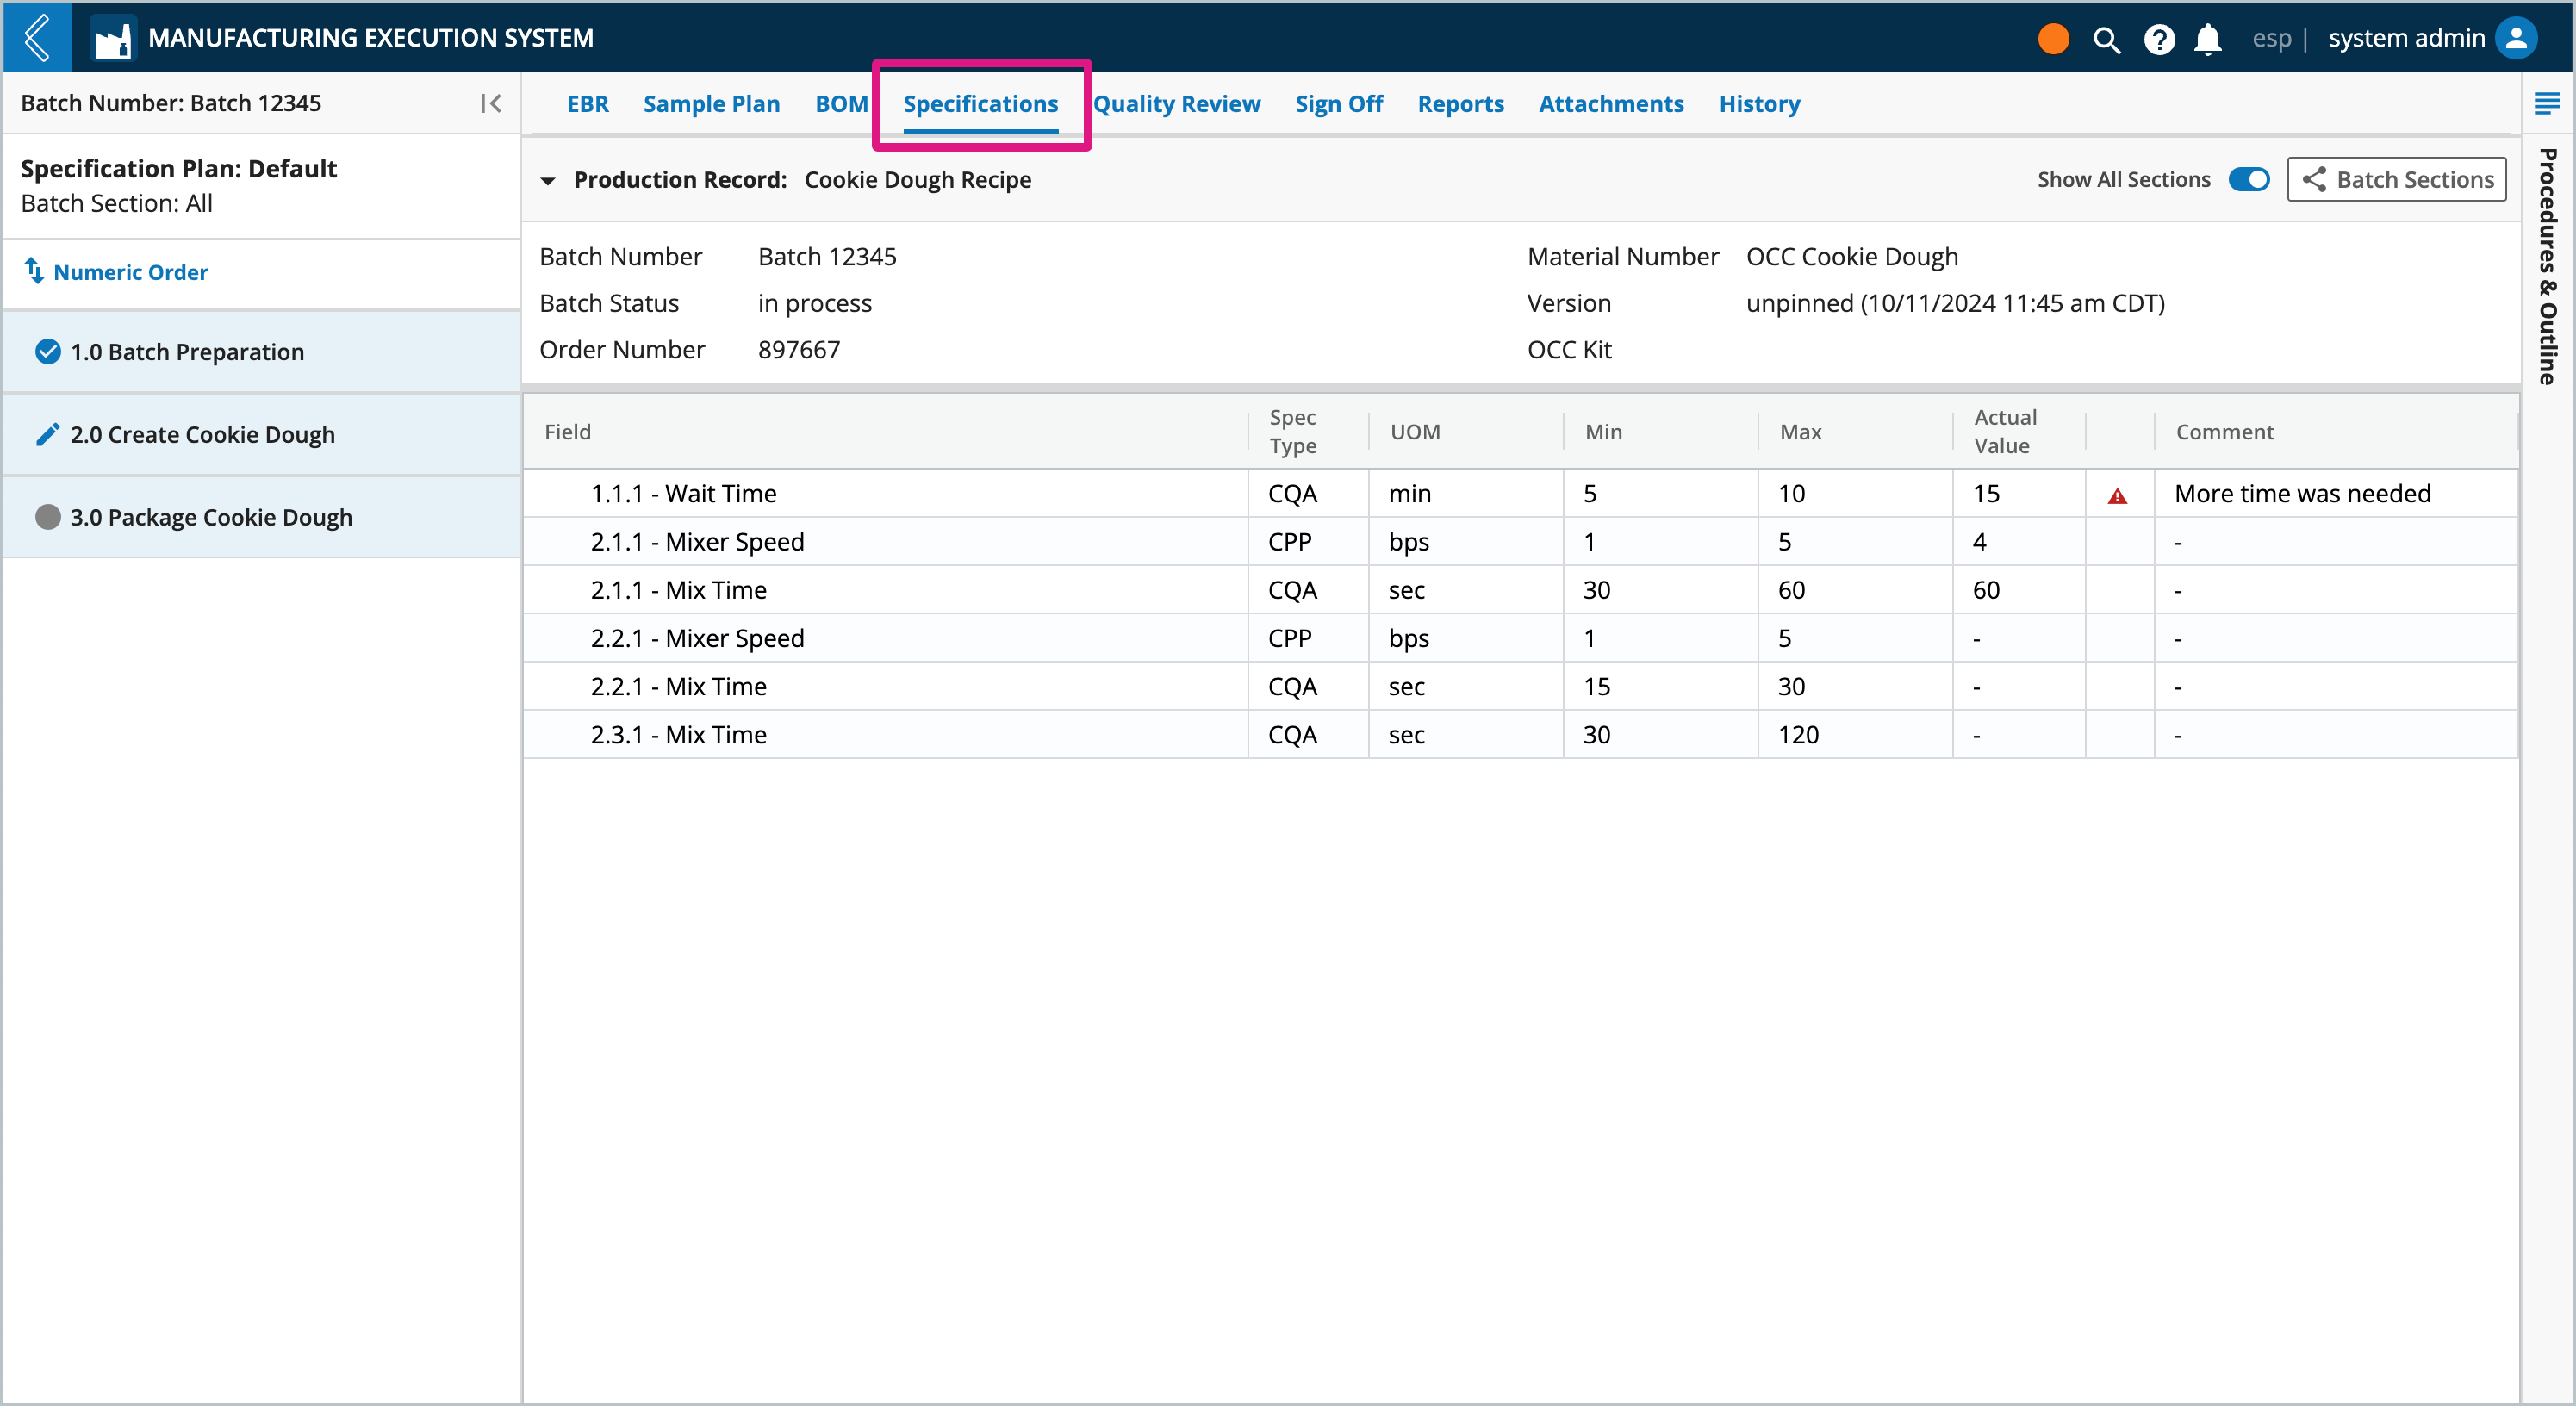The image size is (2576, 1406).
Task: Click the help question mark icon
Action: click(2159, 36)
